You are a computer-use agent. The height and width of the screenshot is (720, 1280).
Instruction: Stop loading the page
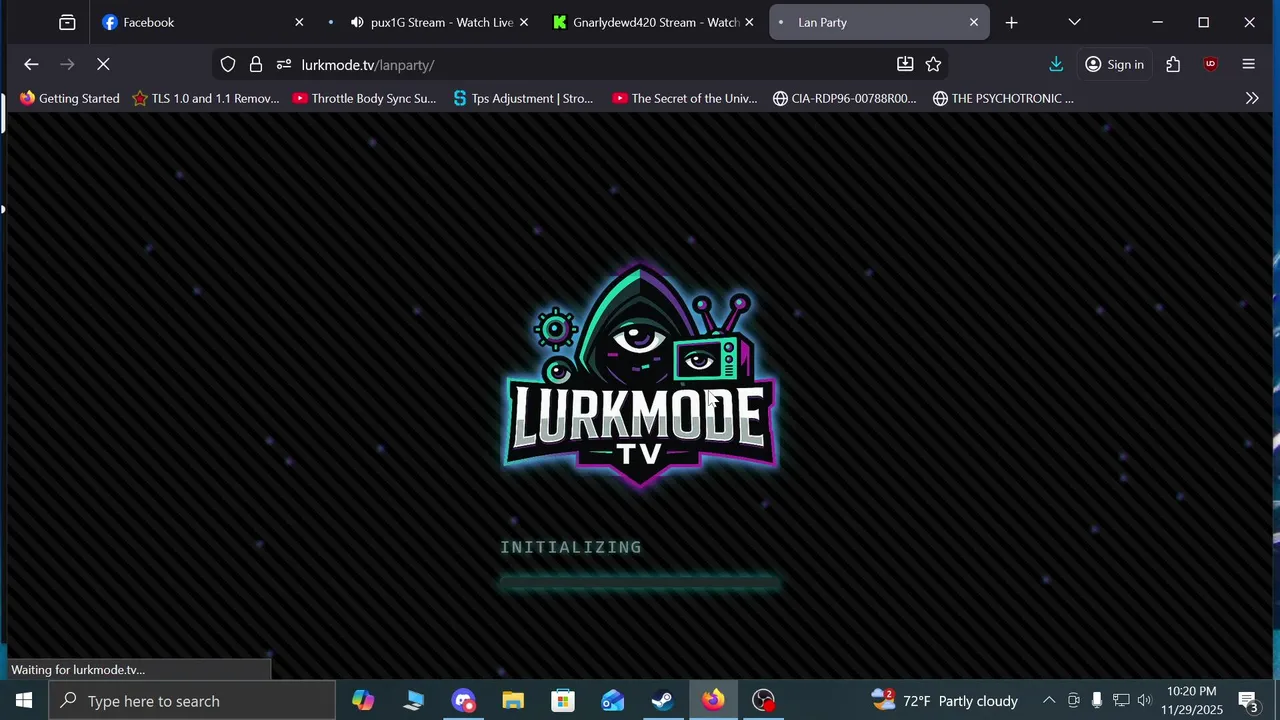(103, 64)
